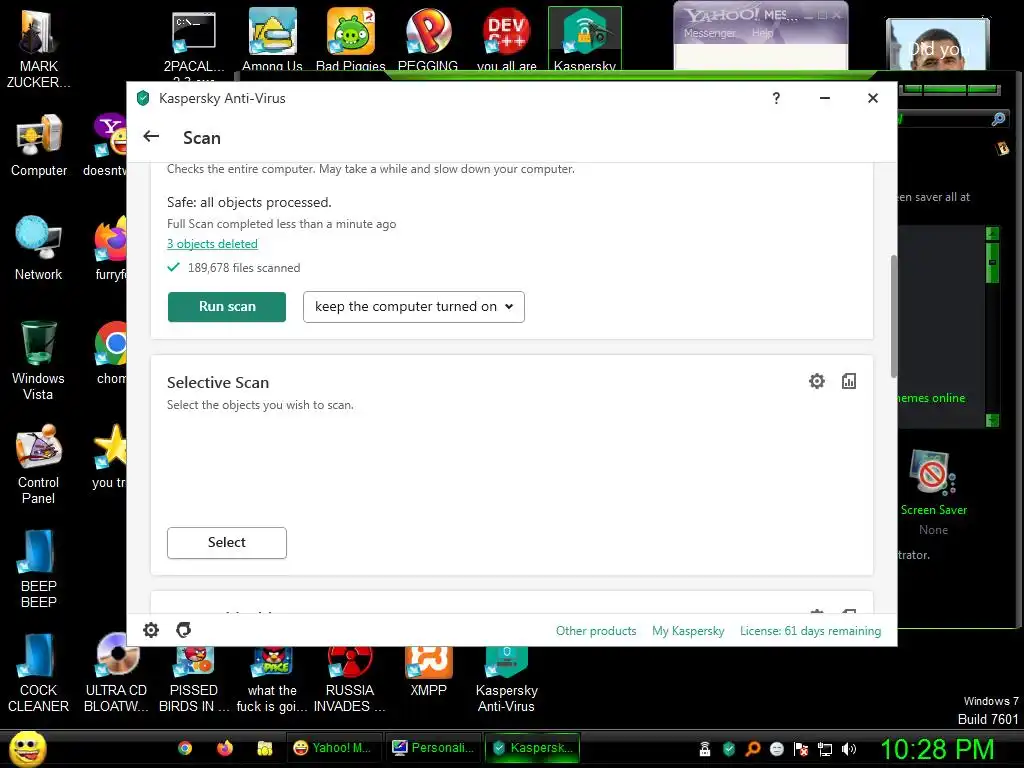Select the Kaspersky shortcut at desktop top
This screenshot has width=1024, height=768.
point(584,39)
